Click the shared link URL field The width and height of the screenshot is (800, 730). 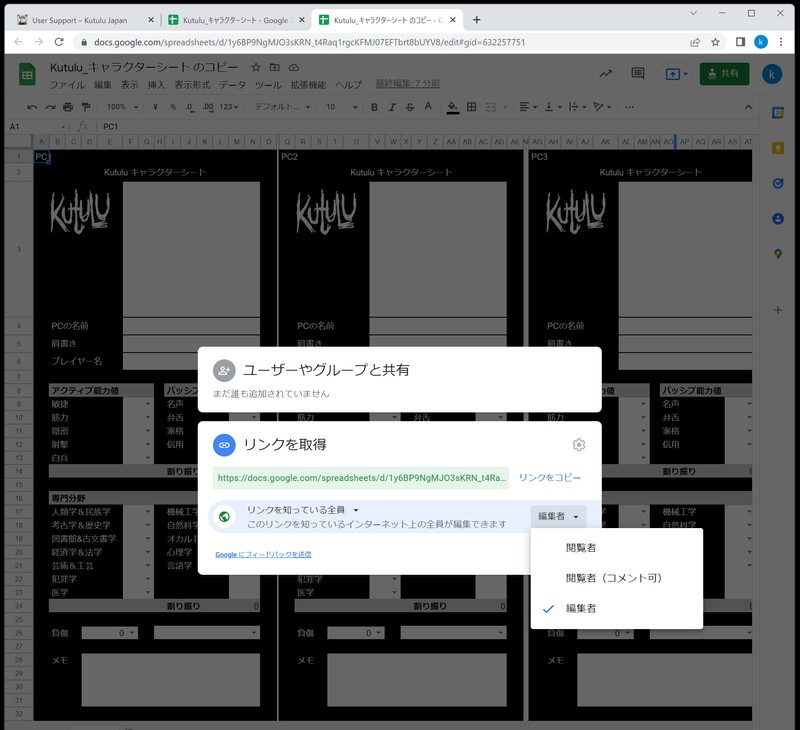361,477
